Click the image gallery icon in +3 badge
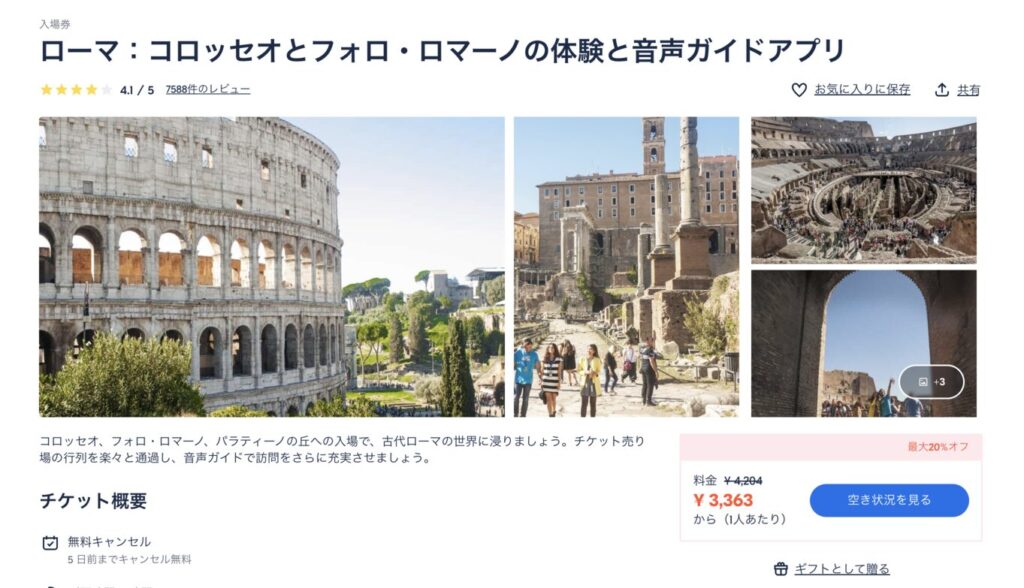The width and height of the screenshot is (1024, 588). [923, 382]
